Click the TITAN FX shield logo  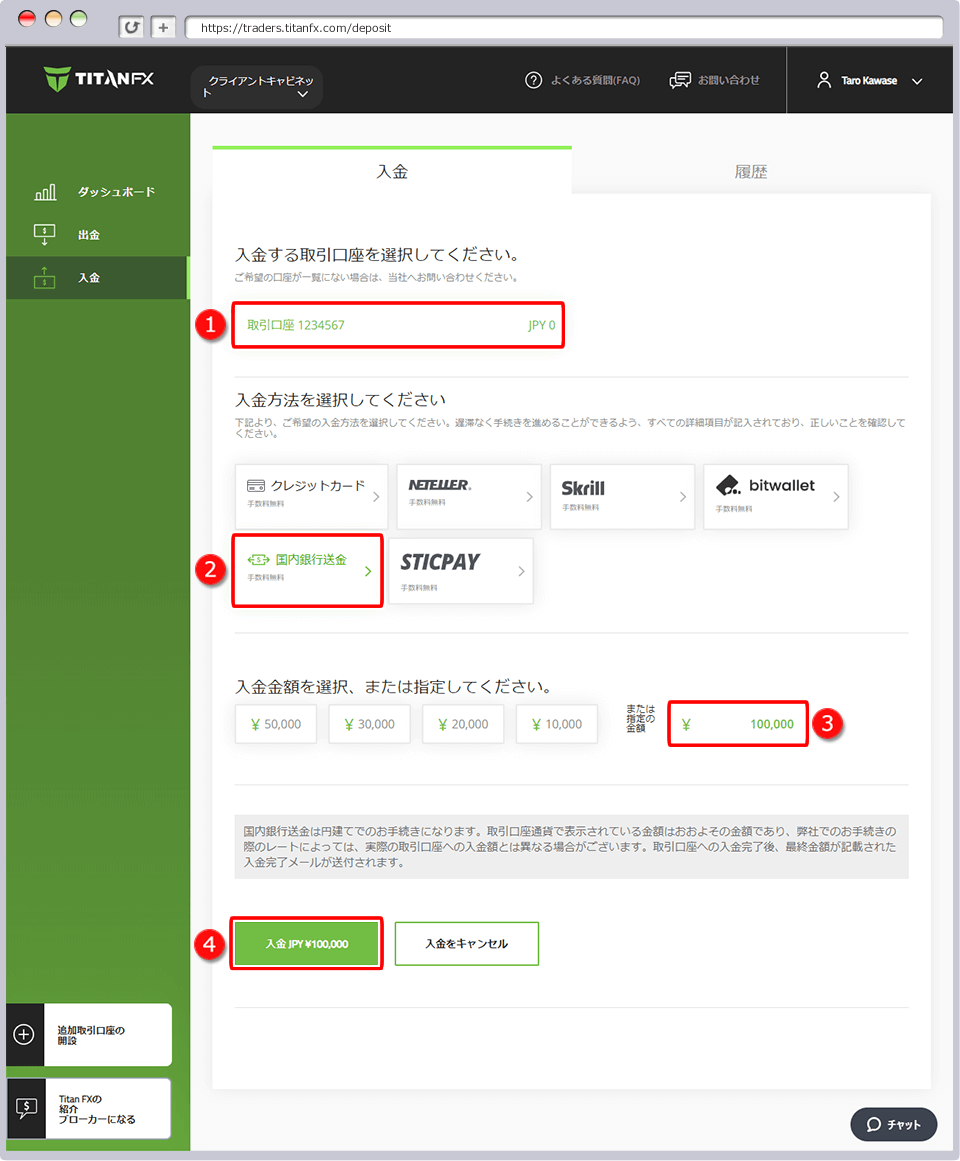(x=55, y=79)
